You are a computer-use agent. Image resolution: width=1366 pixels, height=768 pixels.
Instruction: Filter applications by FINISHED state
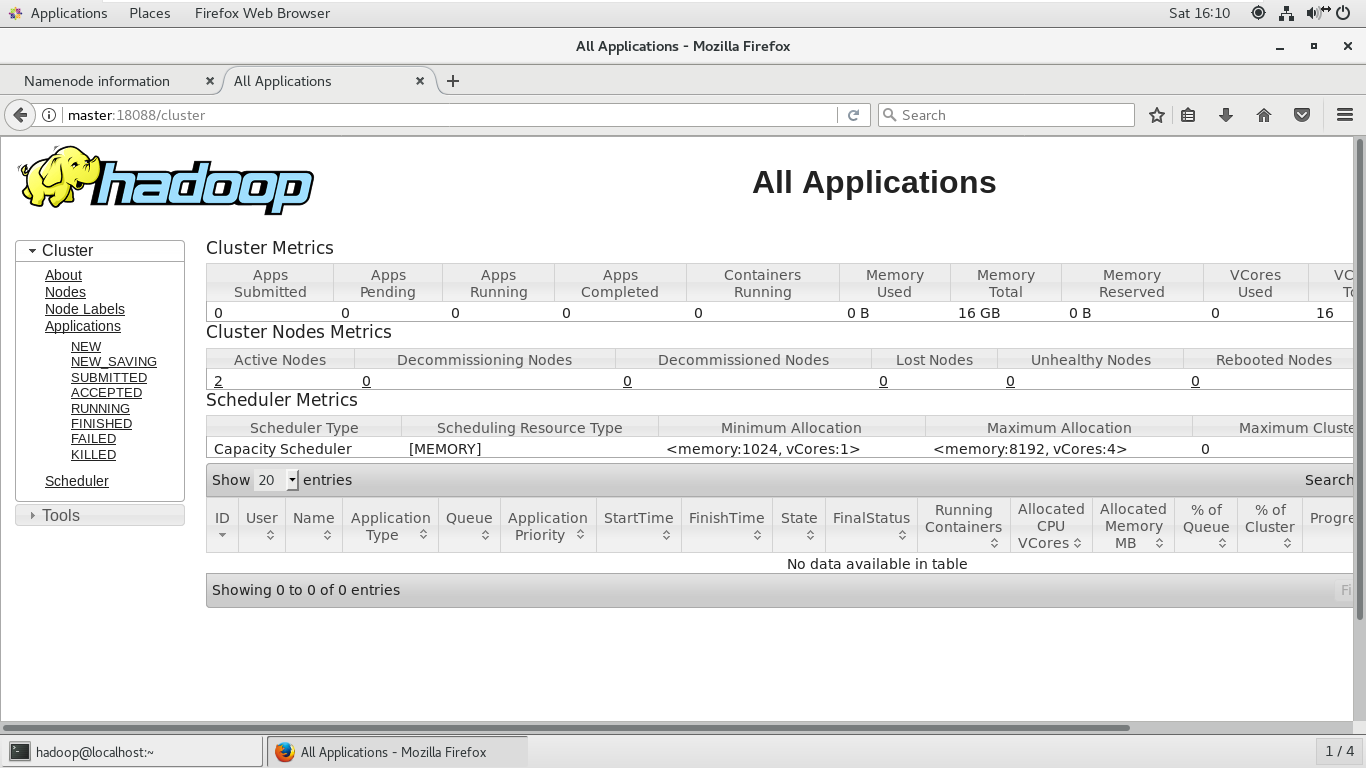click(x=101, y=424)
